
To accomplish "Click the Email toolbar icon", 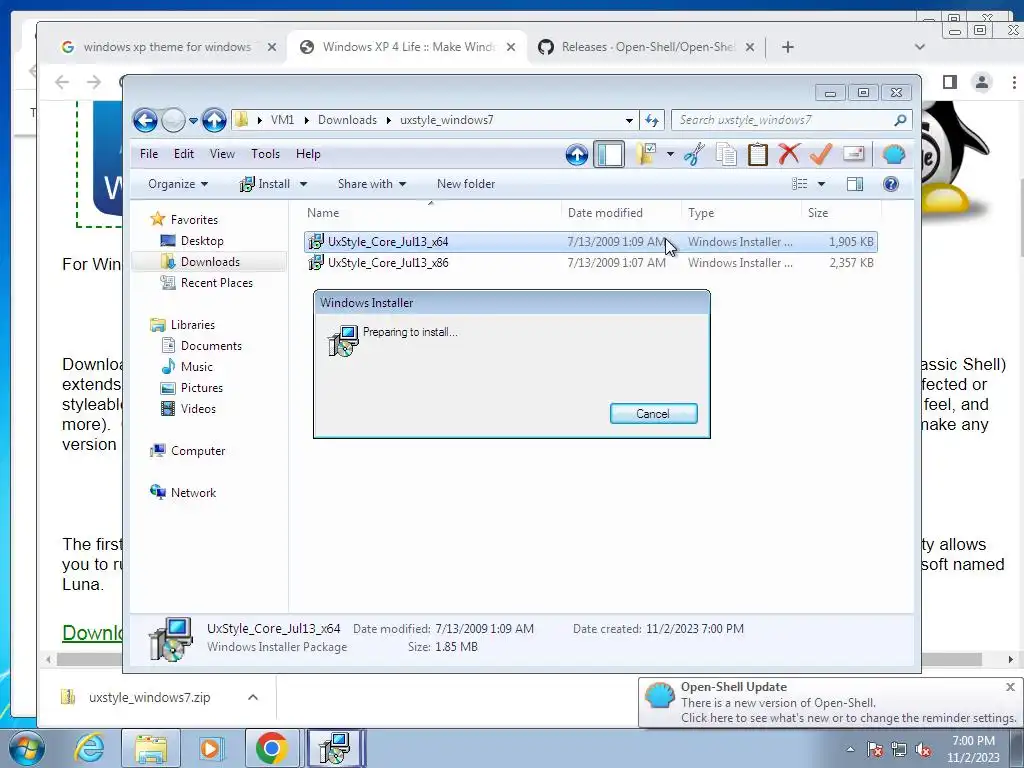I will coord(854,153).
